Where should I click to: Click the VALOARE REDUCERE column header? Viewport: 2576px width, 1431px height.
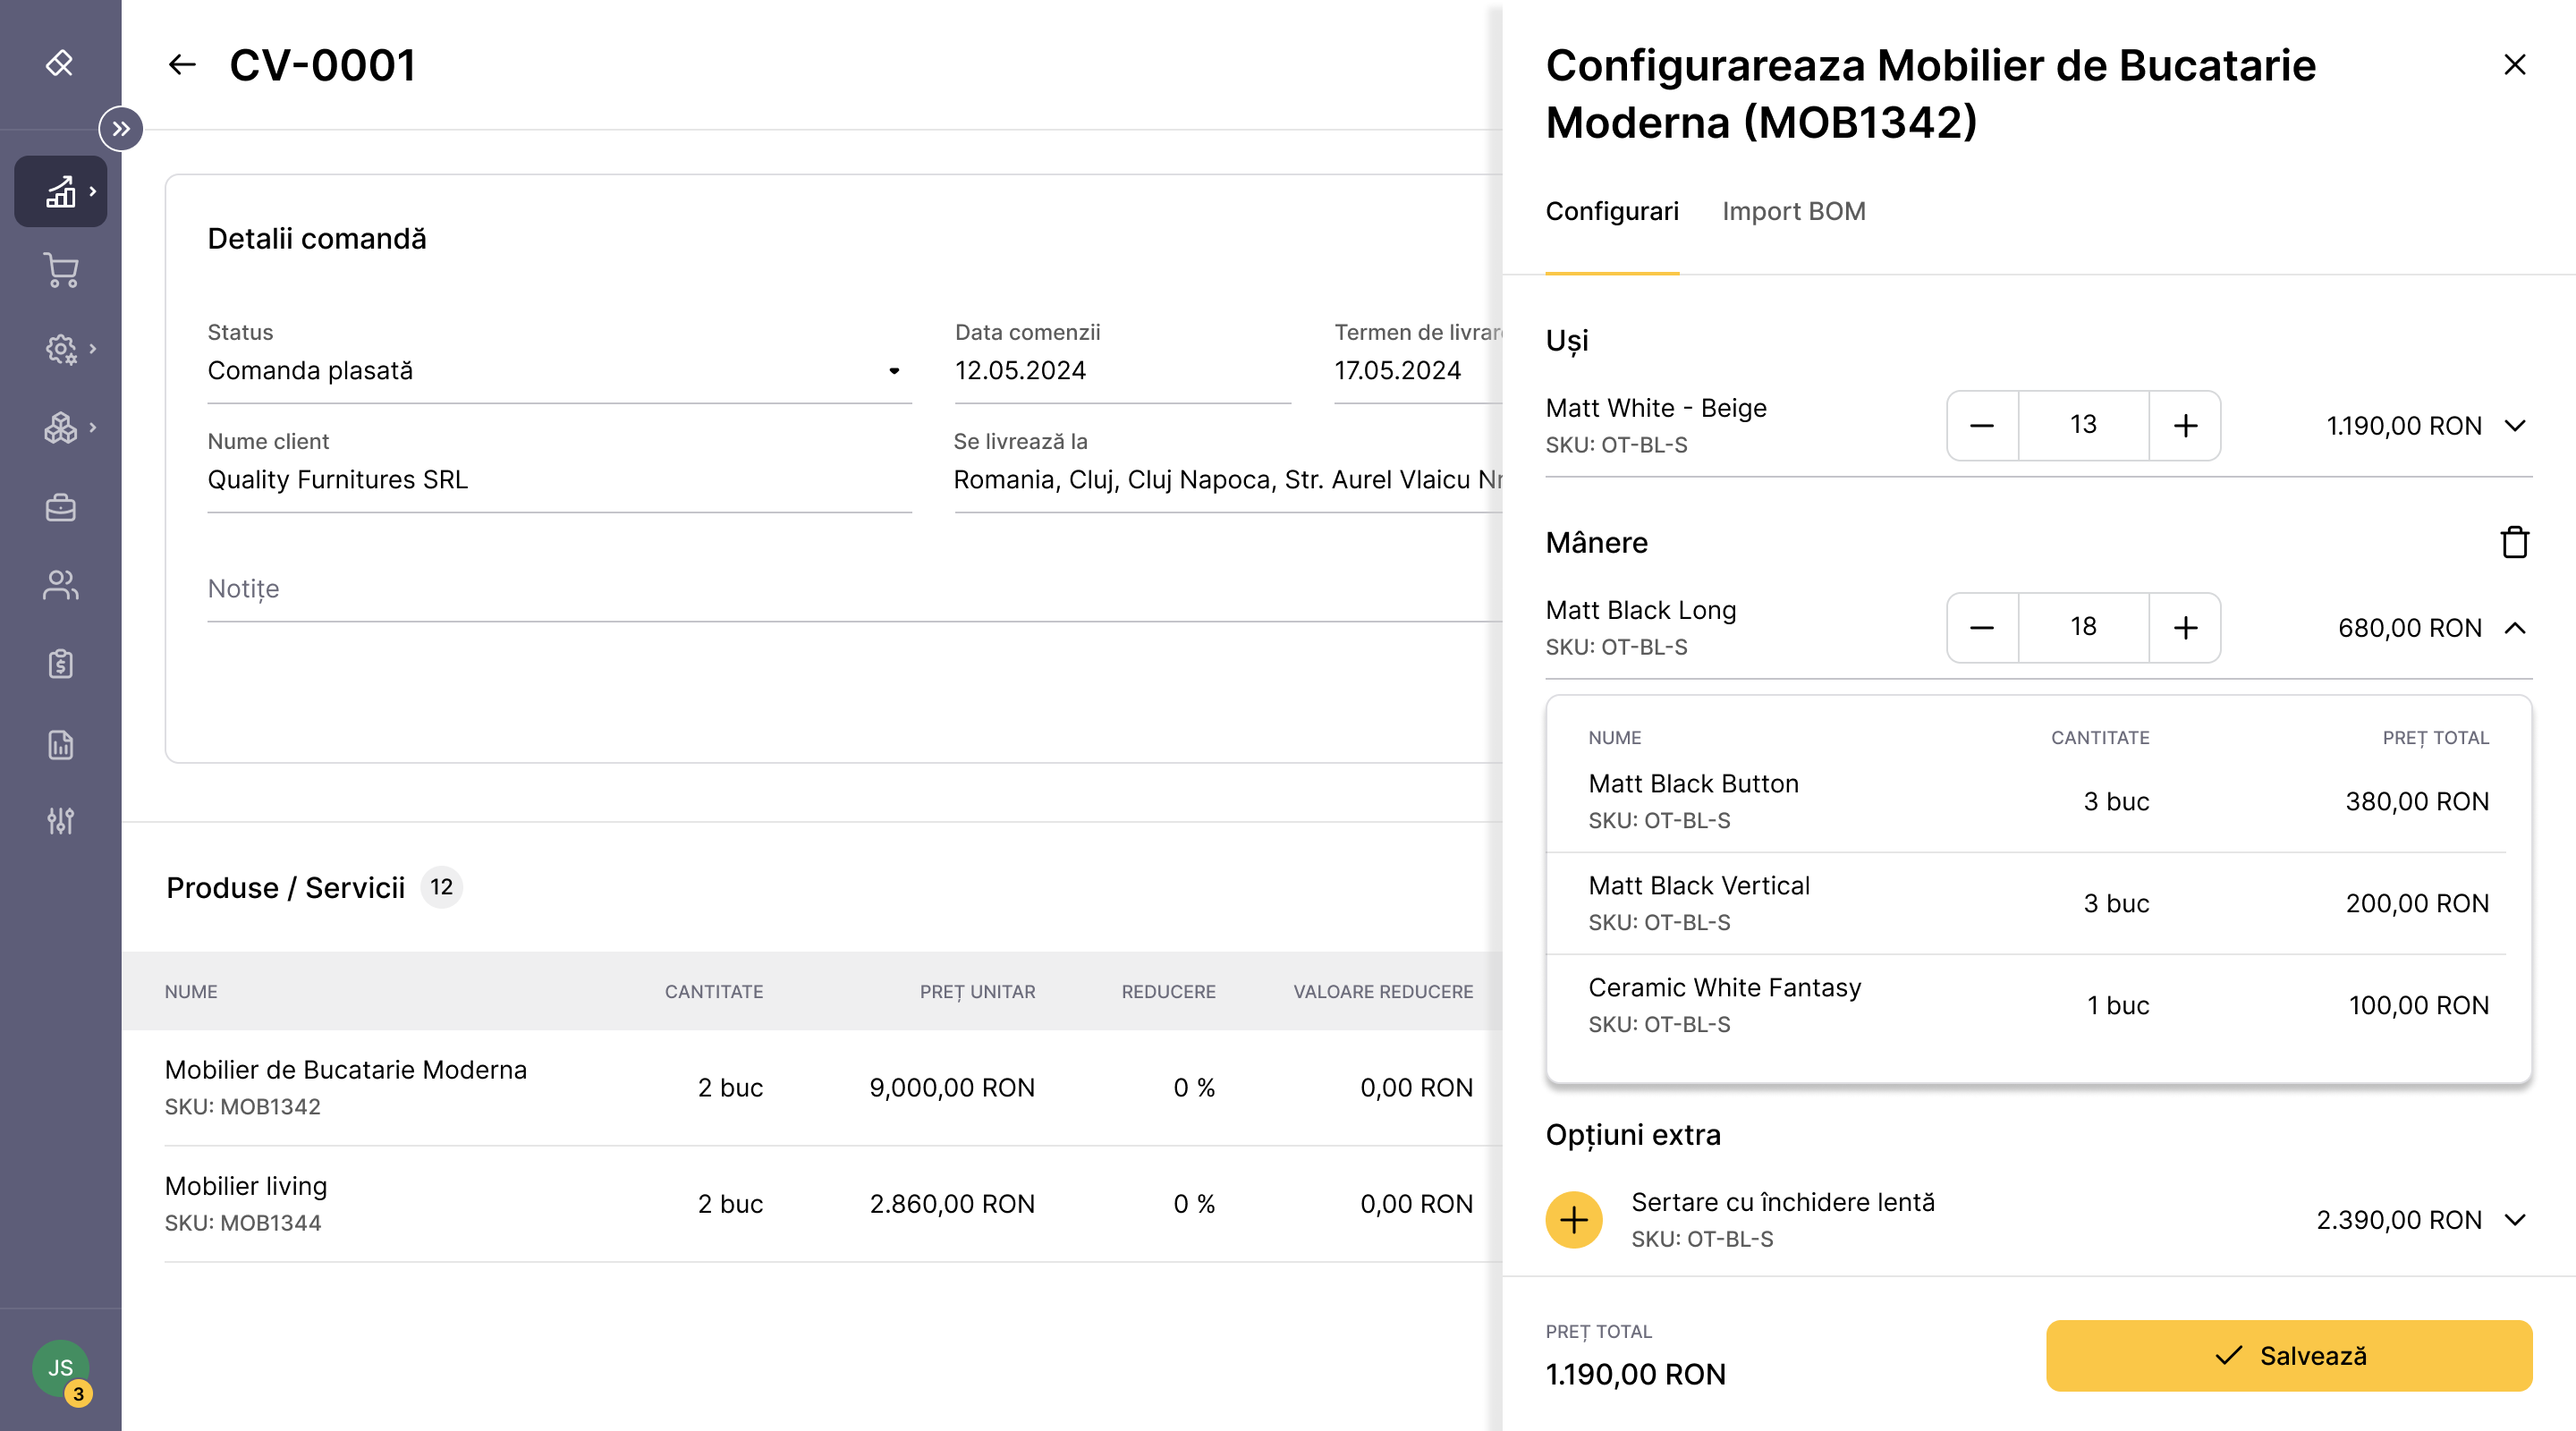click(1383, 992)
